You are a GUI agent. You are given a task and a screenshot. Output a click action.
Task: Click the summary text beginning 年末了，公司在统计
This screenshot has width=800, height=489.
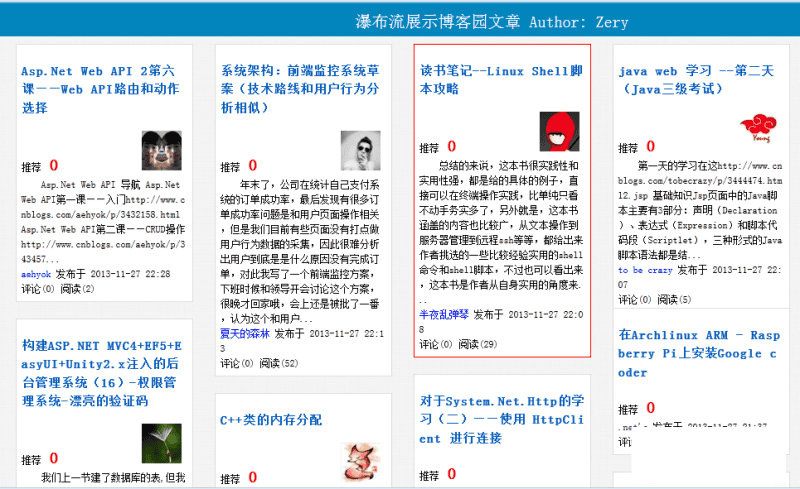coord(300,252)
